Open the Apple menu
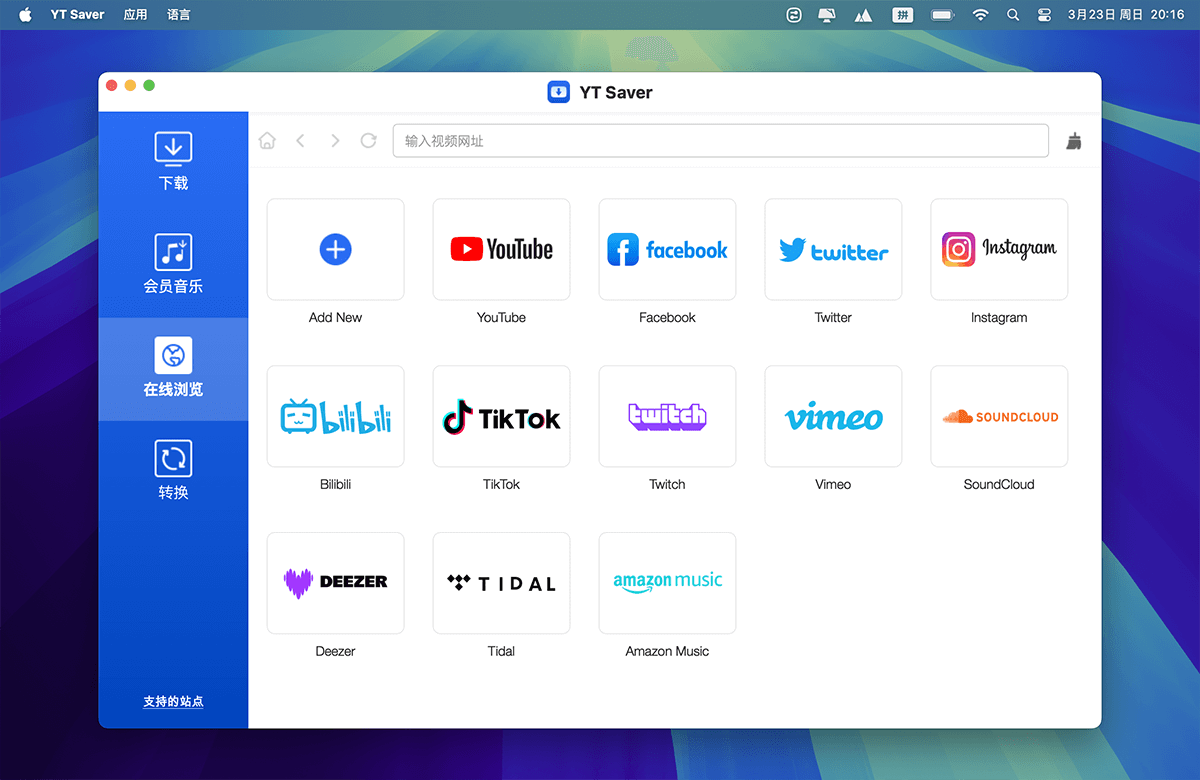The width and height of the screenshot is (1200, 780). [x=26, y=15]
